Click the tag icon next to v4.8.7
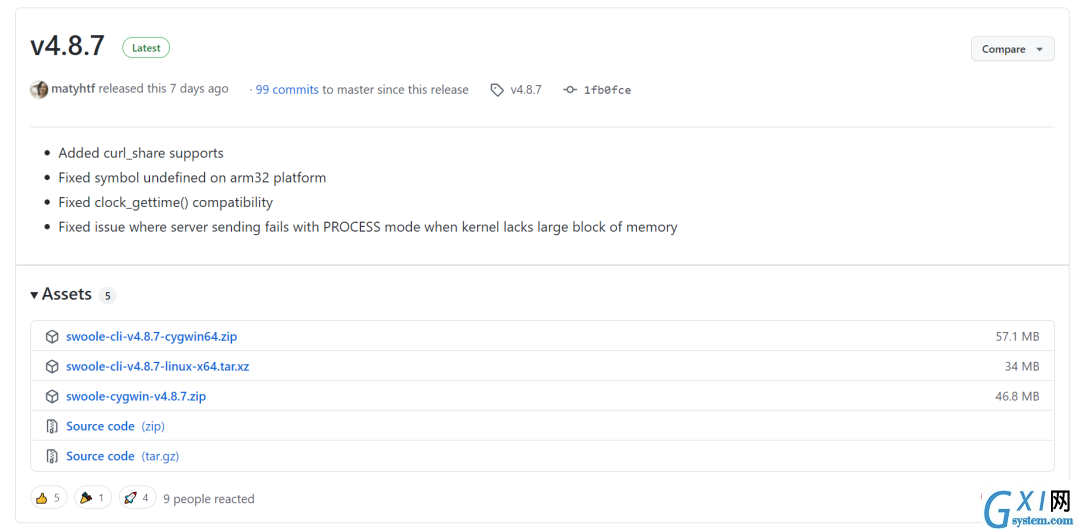Viewport: 1080px width, 529px height. 497,90
